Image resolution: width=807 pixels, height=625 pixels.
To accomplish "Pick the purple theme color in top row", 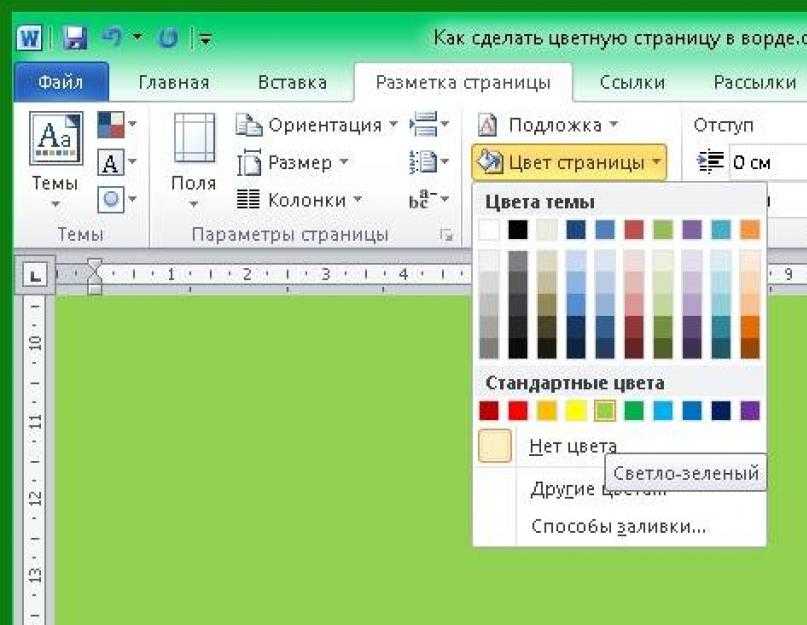I will point(692,230).
